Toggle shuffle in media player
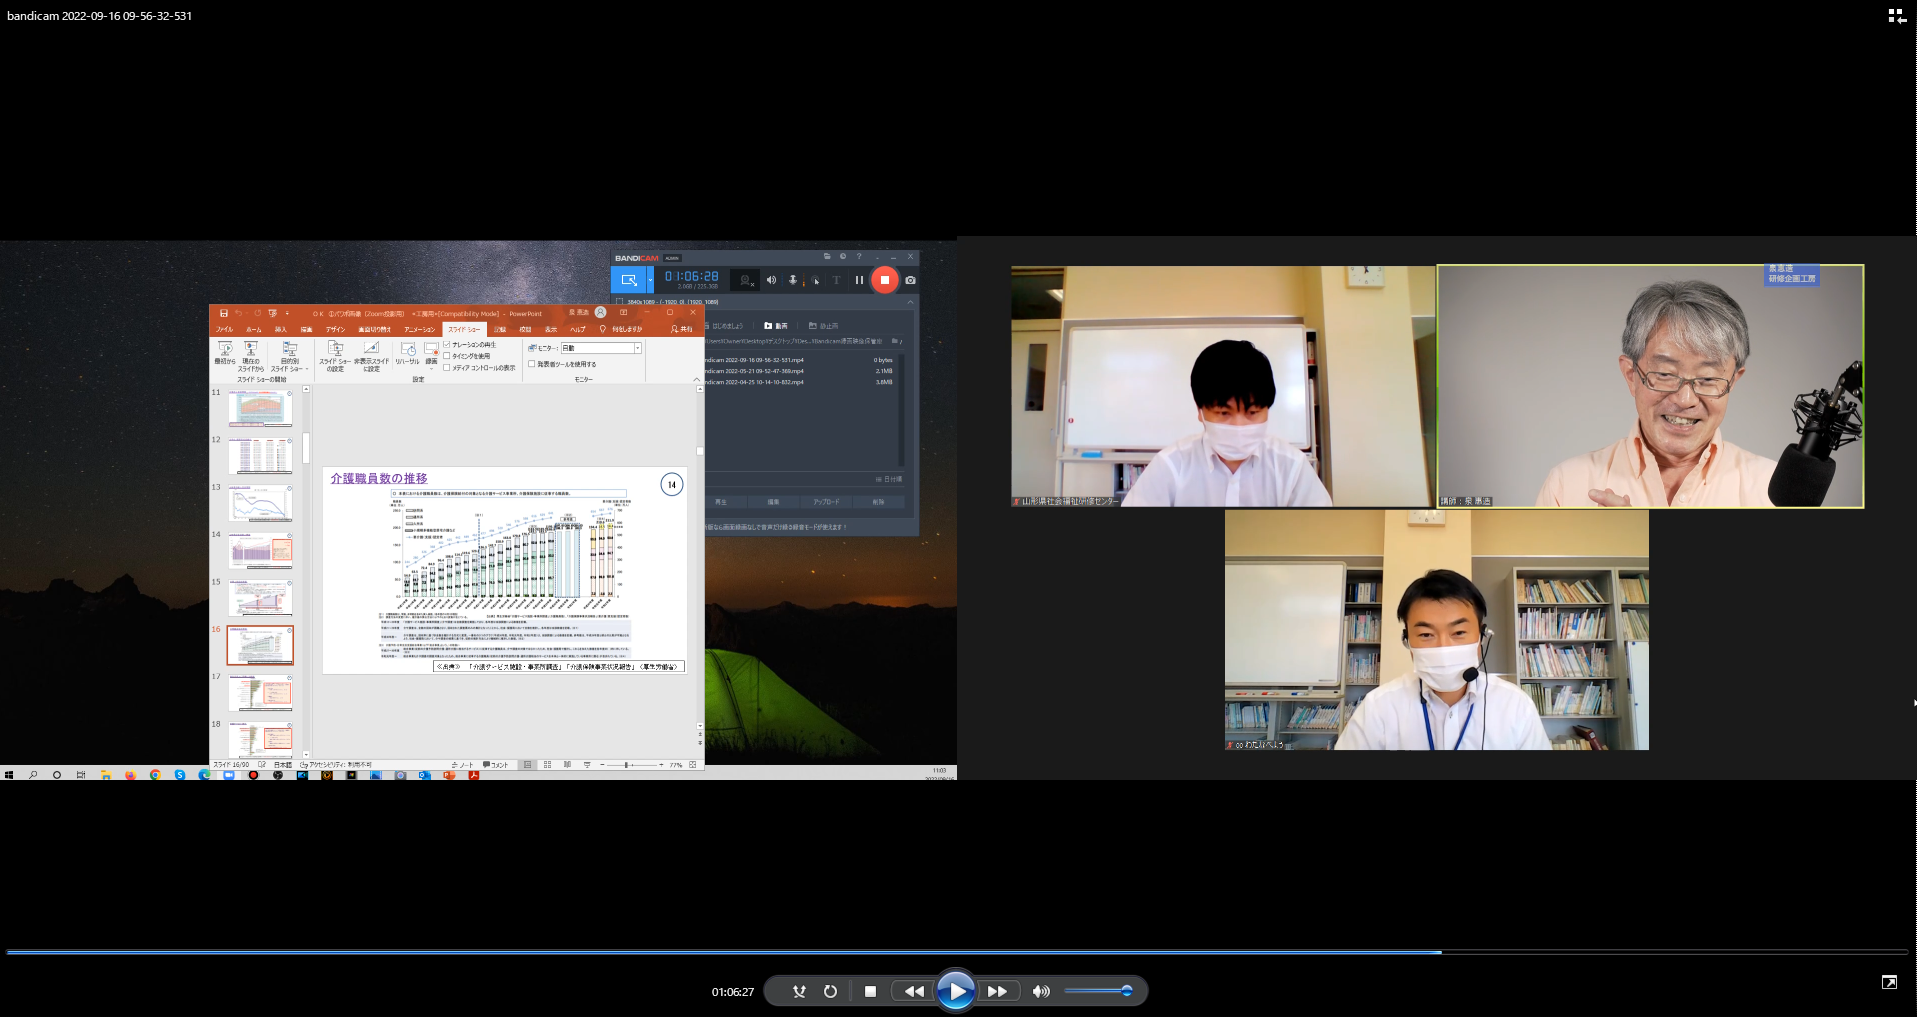1917x1017 pixels. point(799,991)
